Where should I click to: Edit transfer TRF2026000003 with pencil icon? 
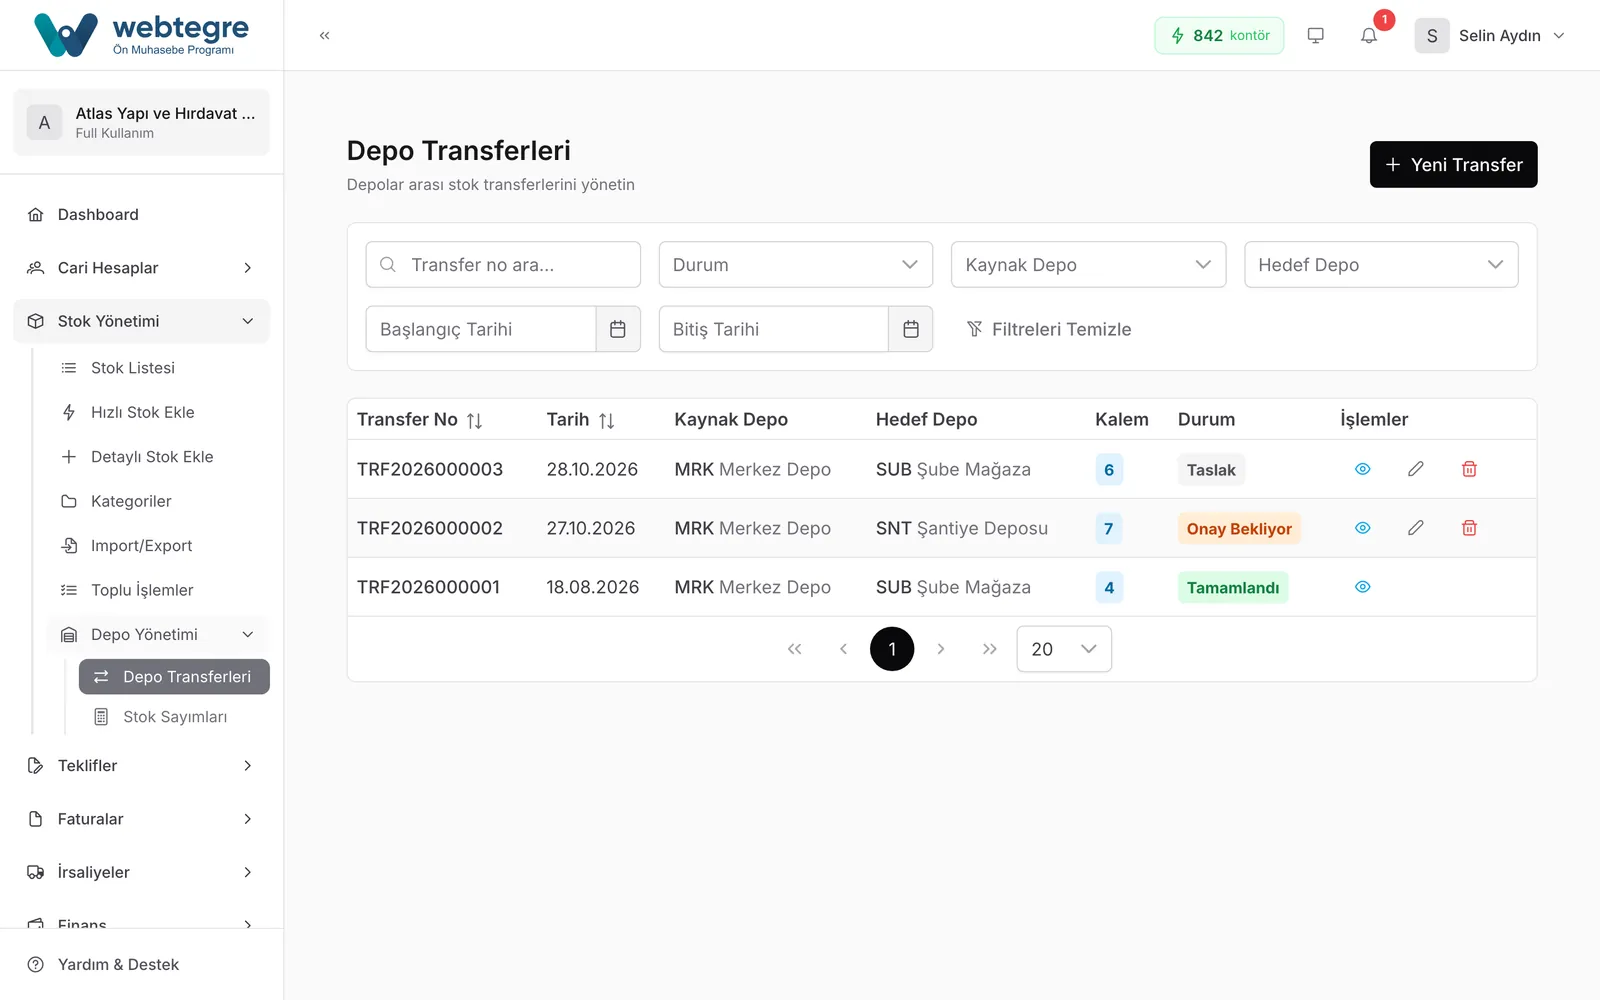[1416, 469]
